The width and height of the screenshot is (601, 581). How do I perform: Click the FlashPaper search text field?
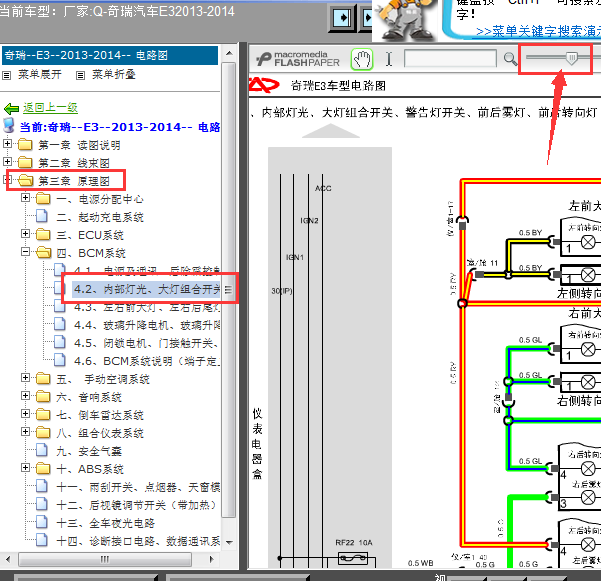tap(450, 59)
